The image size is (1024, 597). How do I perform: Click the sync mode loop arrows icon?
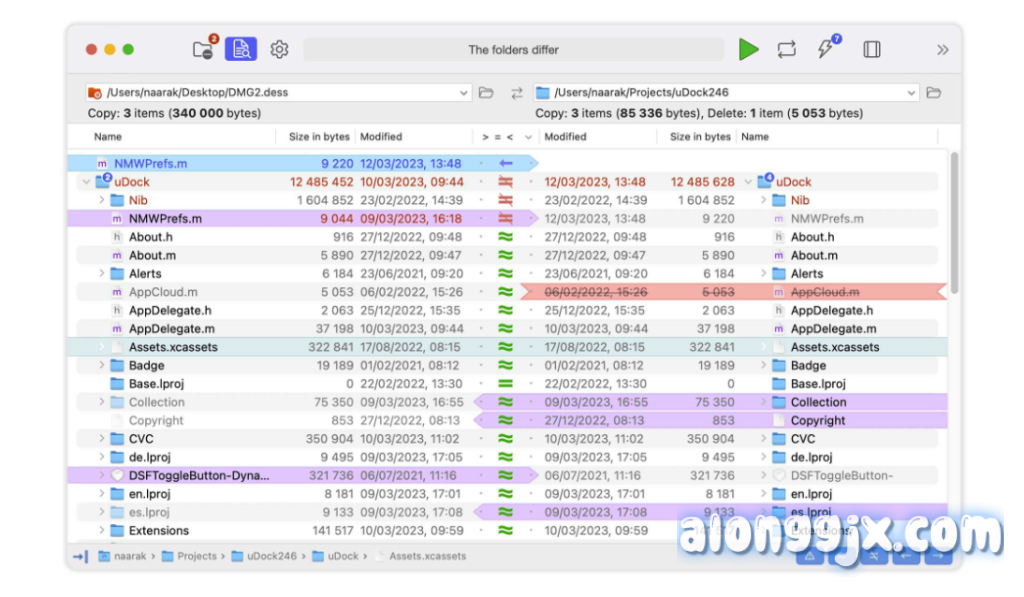pyautogui.click(x=786, y=49)
